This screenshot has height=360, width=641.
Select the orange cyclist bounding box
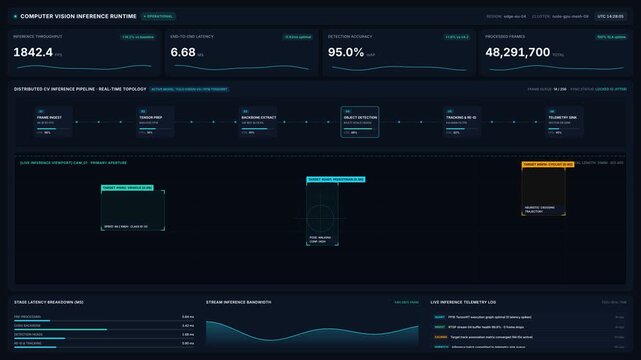[x=544, y=191]
